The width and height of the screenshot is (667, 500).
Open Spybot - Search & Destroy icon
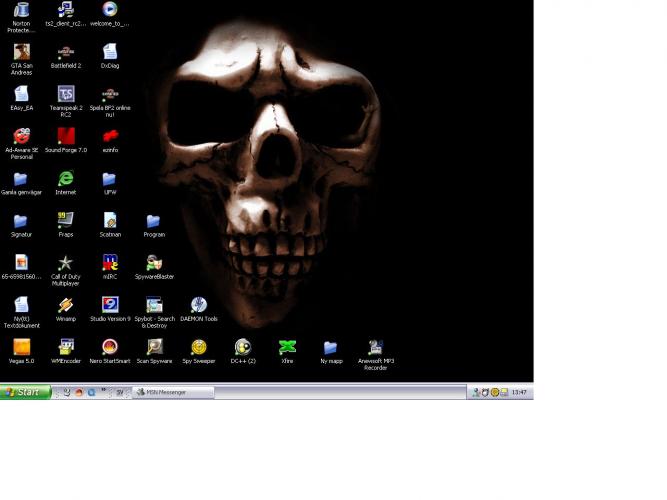click(154, 305)
